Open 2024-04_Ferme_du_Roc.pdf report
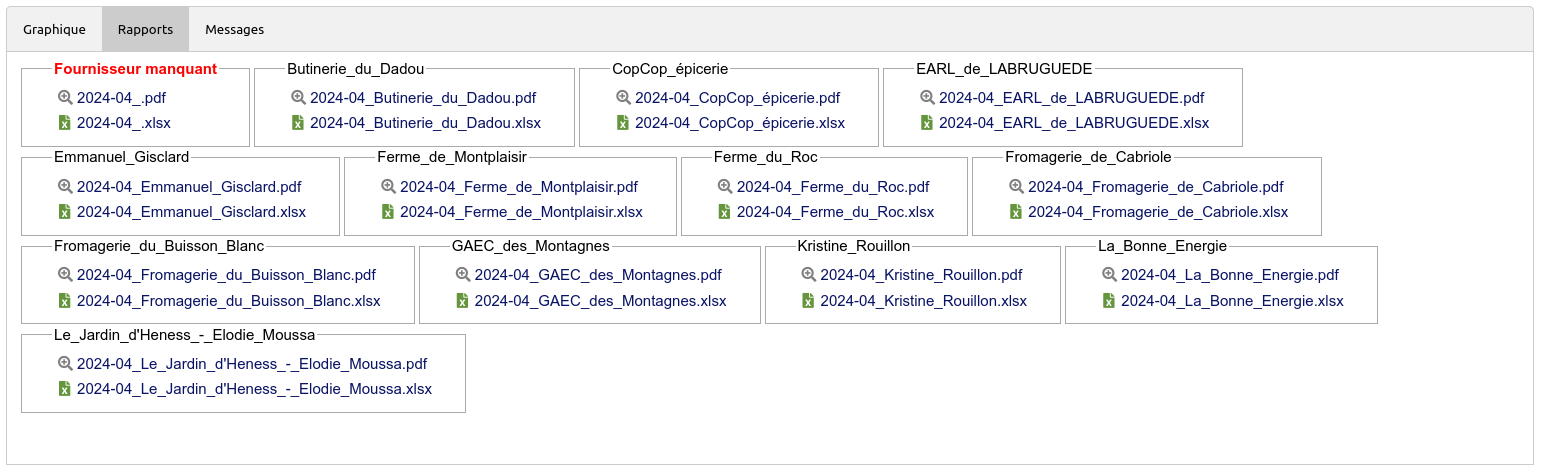 click(x=833, y=187)
